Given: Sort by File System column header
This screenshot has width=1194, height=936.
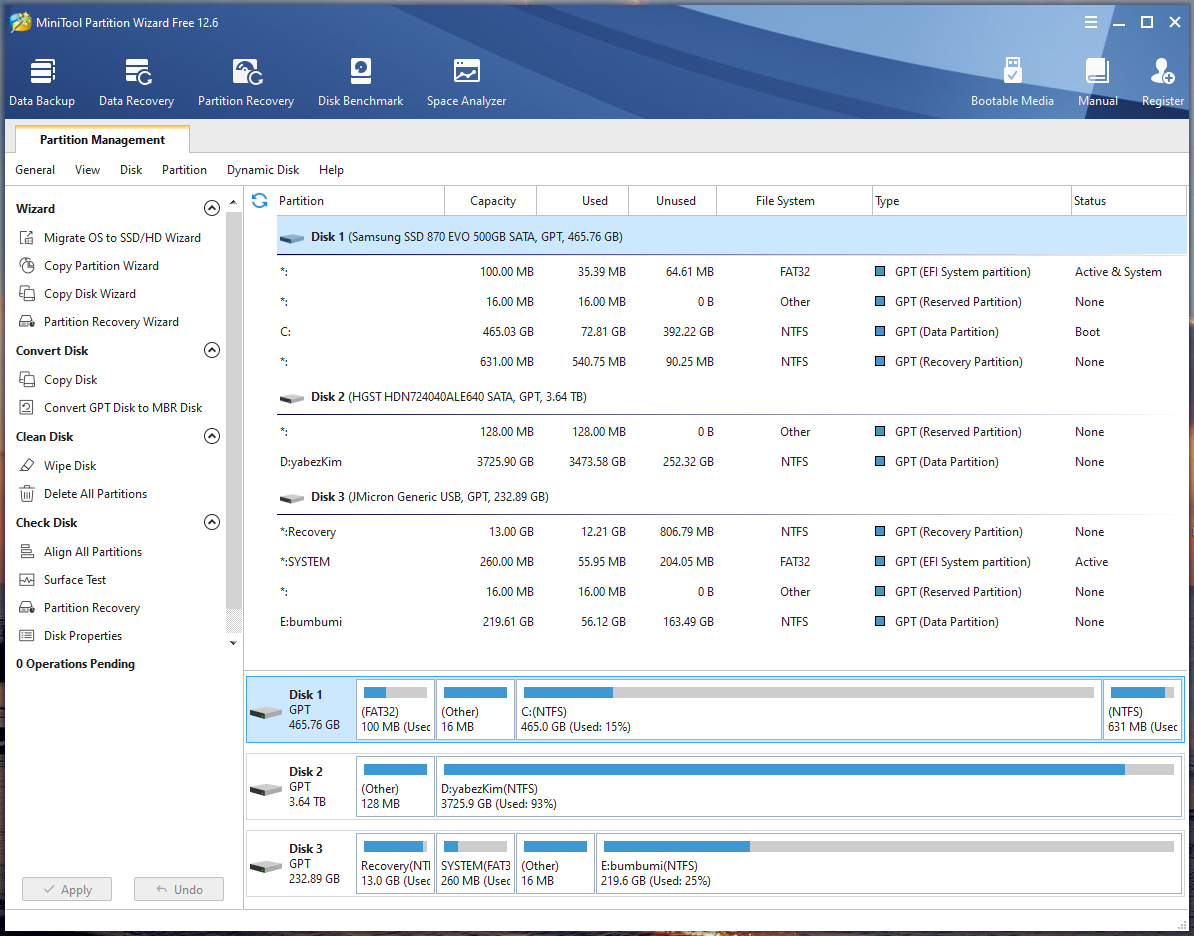Looking at the screenshot, I should [x=794, y=201].
